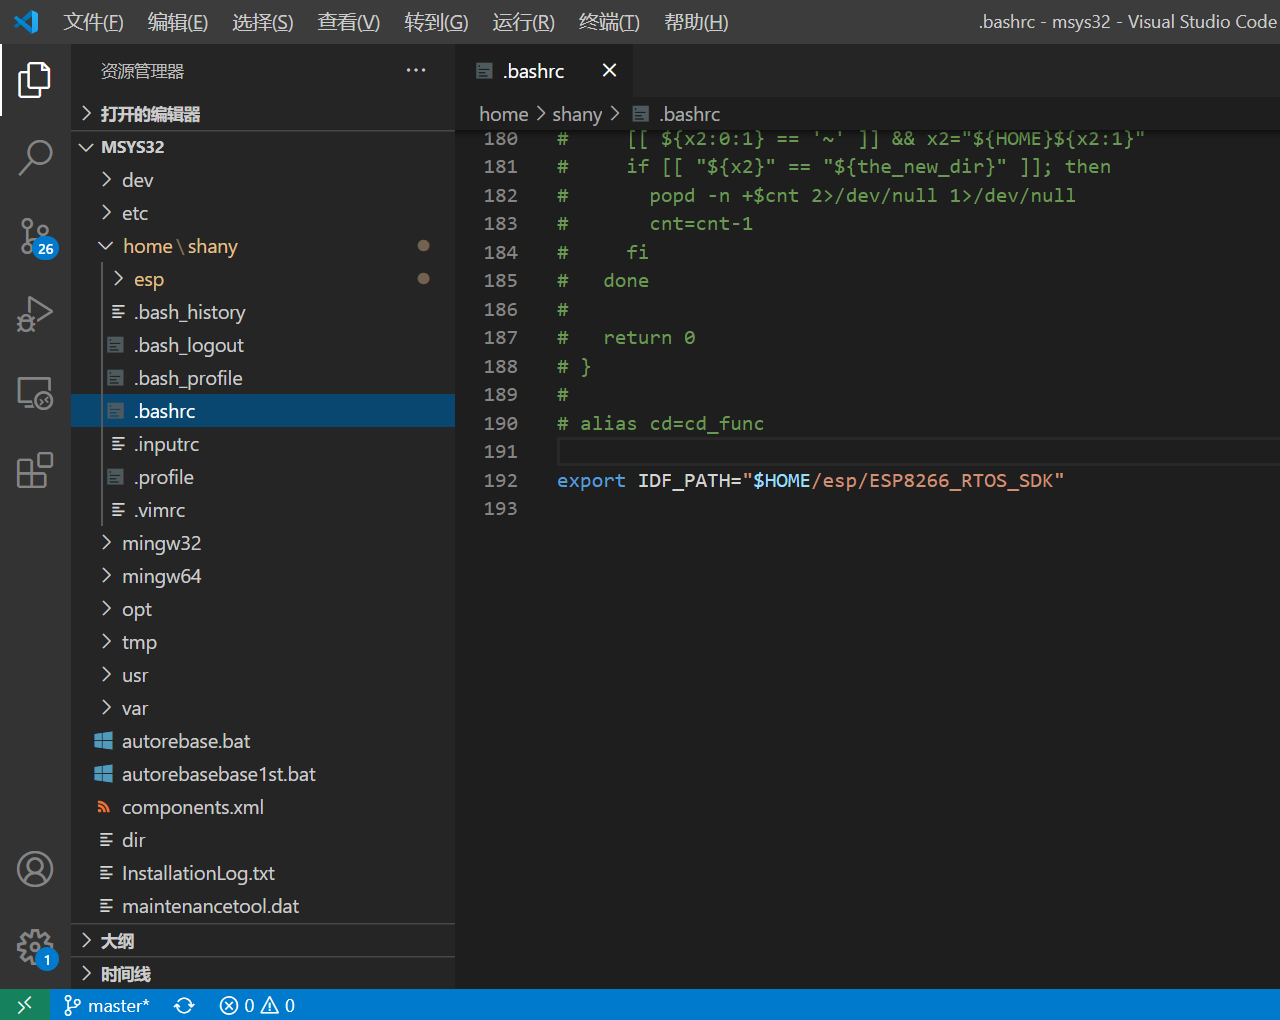Open Source Control view showing 26 changes
1280x1020 pixels.
pos(35,236)
